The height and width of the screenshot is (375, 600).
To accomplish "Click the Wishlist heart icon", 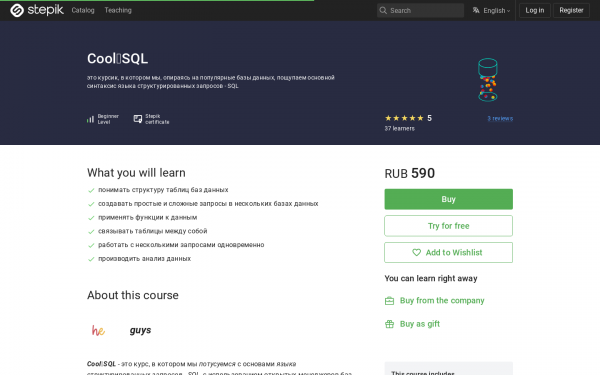I will [416, 253].
